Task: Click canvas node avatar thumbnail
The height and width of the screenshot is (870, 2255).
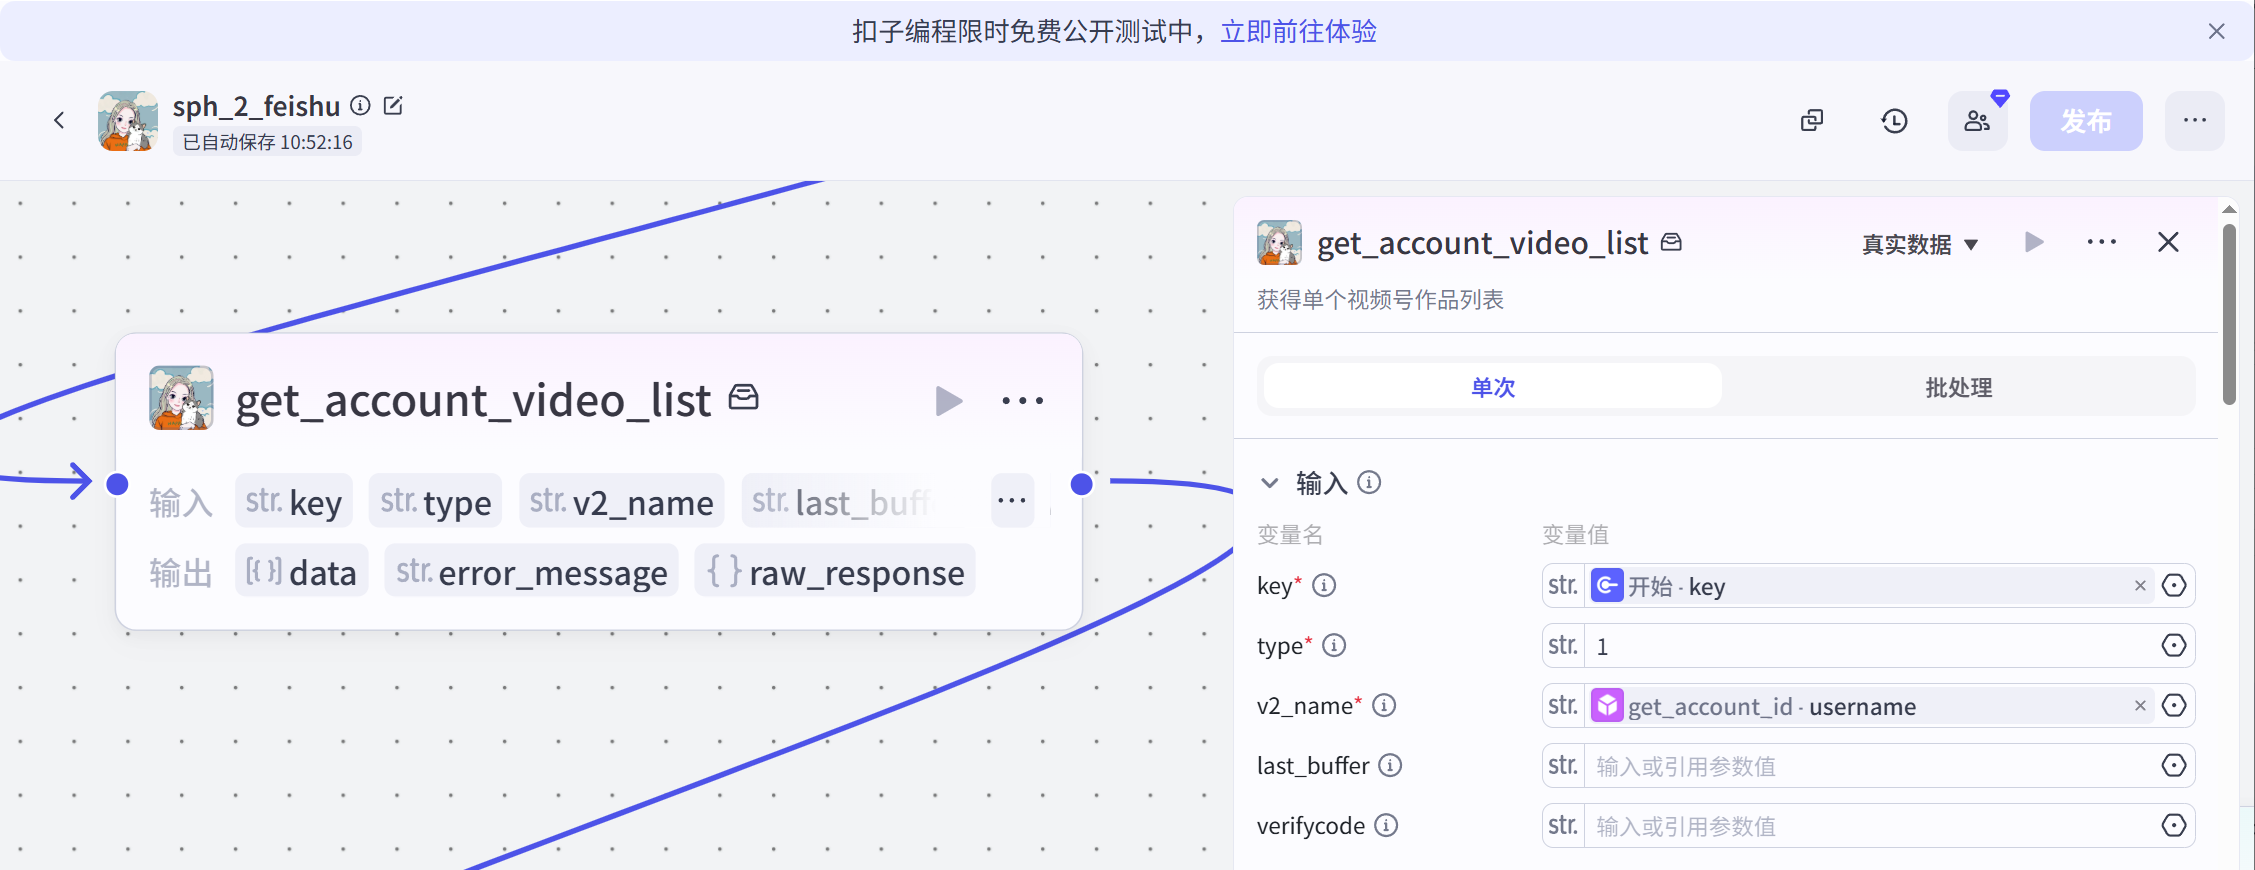Action: [181, 398]
